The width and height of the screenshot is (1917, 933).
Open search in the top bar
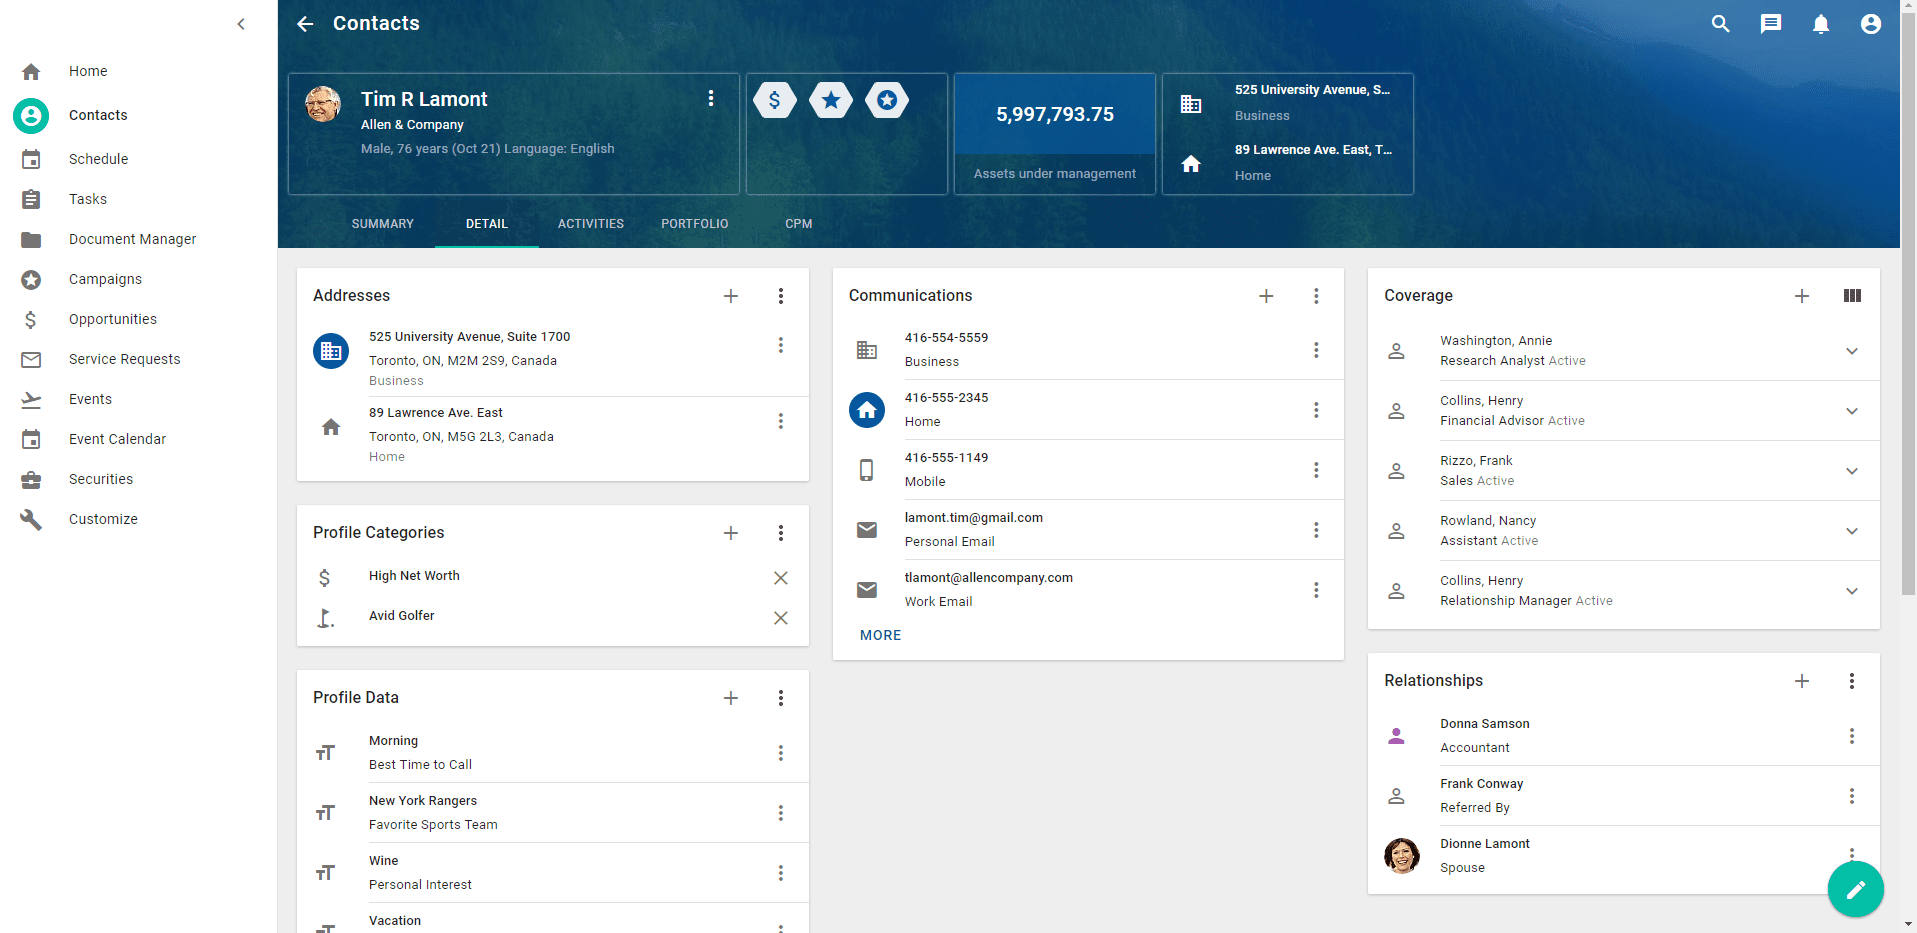[1720, 24]
